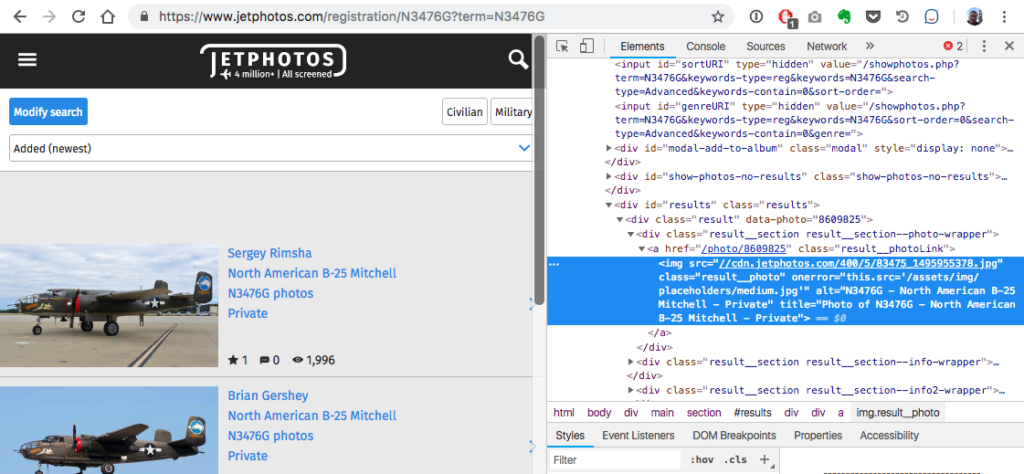Toggle the :hov element state button

coord(701,460)
